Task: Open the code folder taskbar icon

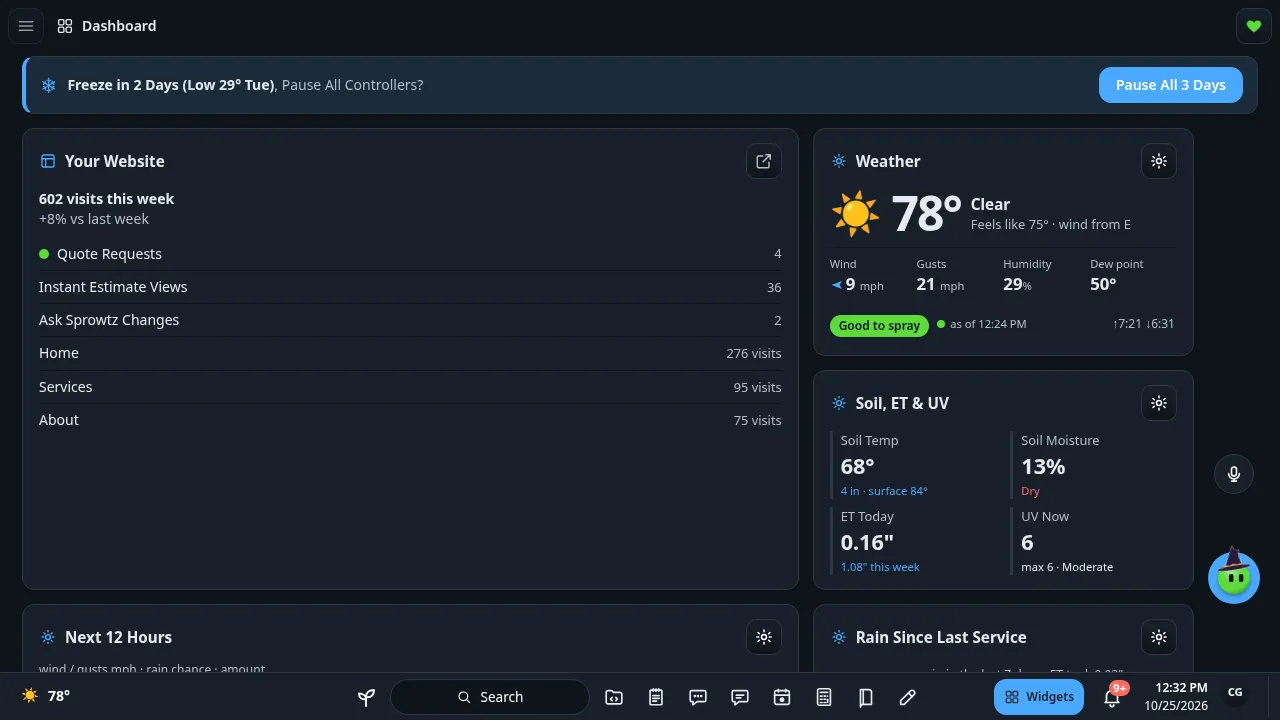Action: click(614, 697)
